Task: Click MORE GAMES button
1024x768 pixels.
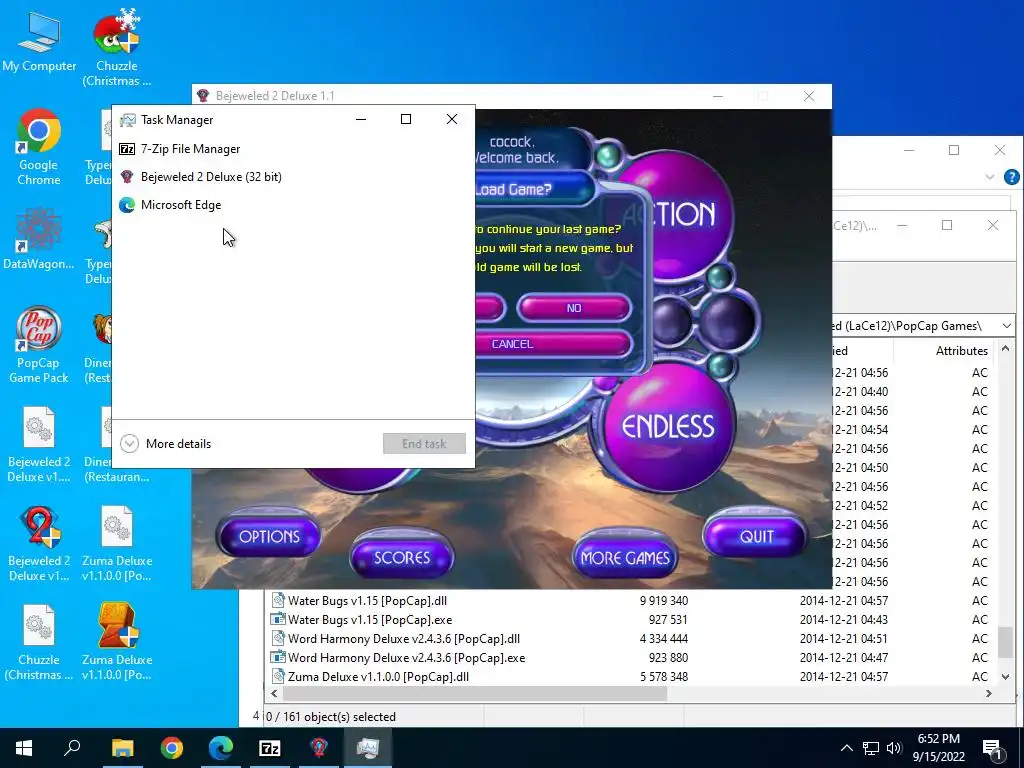Action: pos(625,558)
